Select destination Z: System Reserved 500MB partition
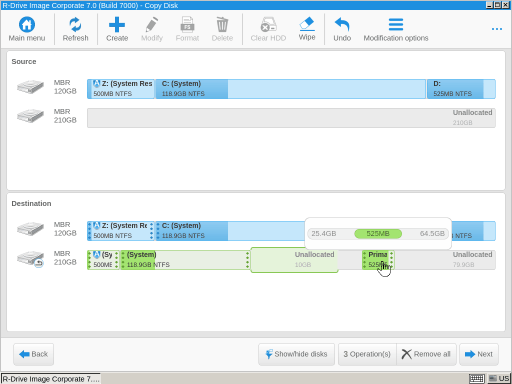 [121, 231]
